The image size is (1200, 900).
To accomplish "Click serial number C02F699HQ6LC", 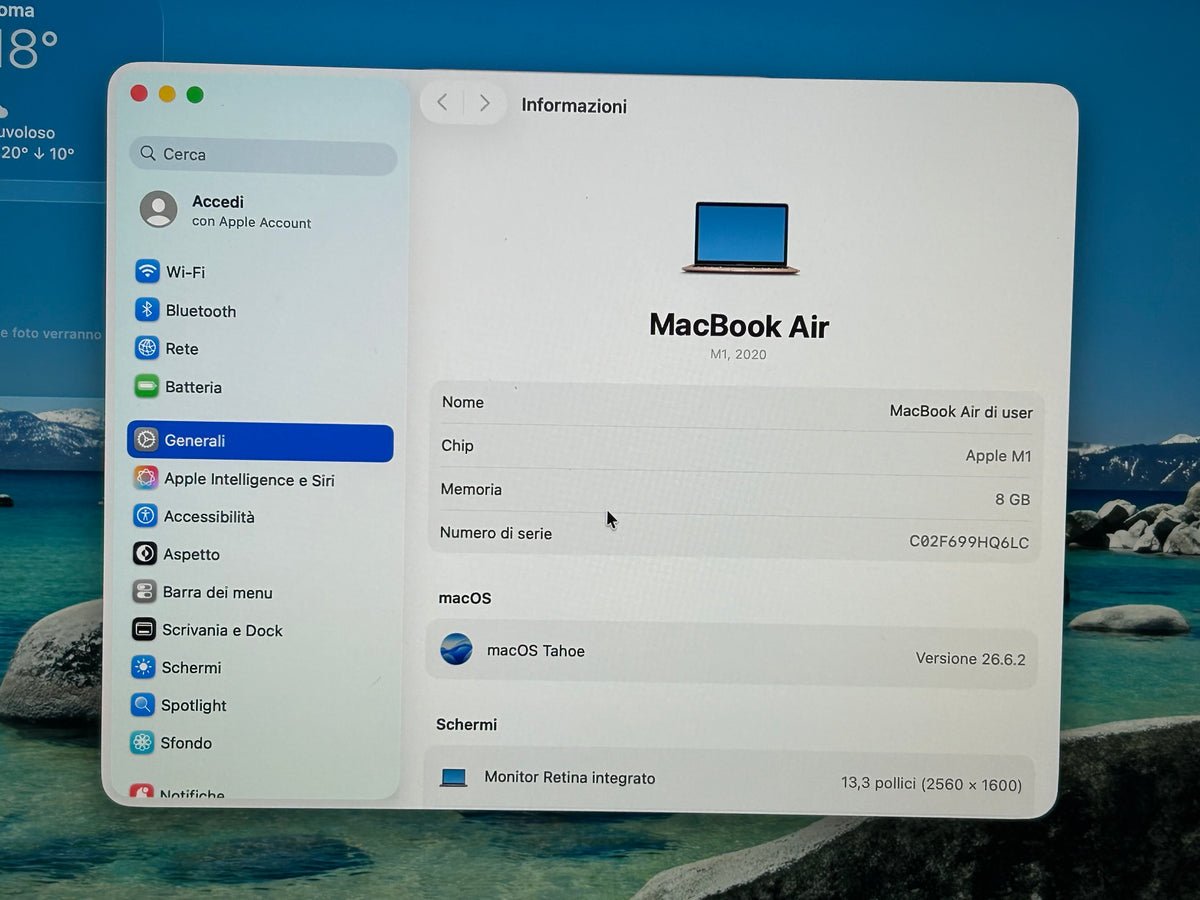I will pyautogui.click(x=968, y=543).
